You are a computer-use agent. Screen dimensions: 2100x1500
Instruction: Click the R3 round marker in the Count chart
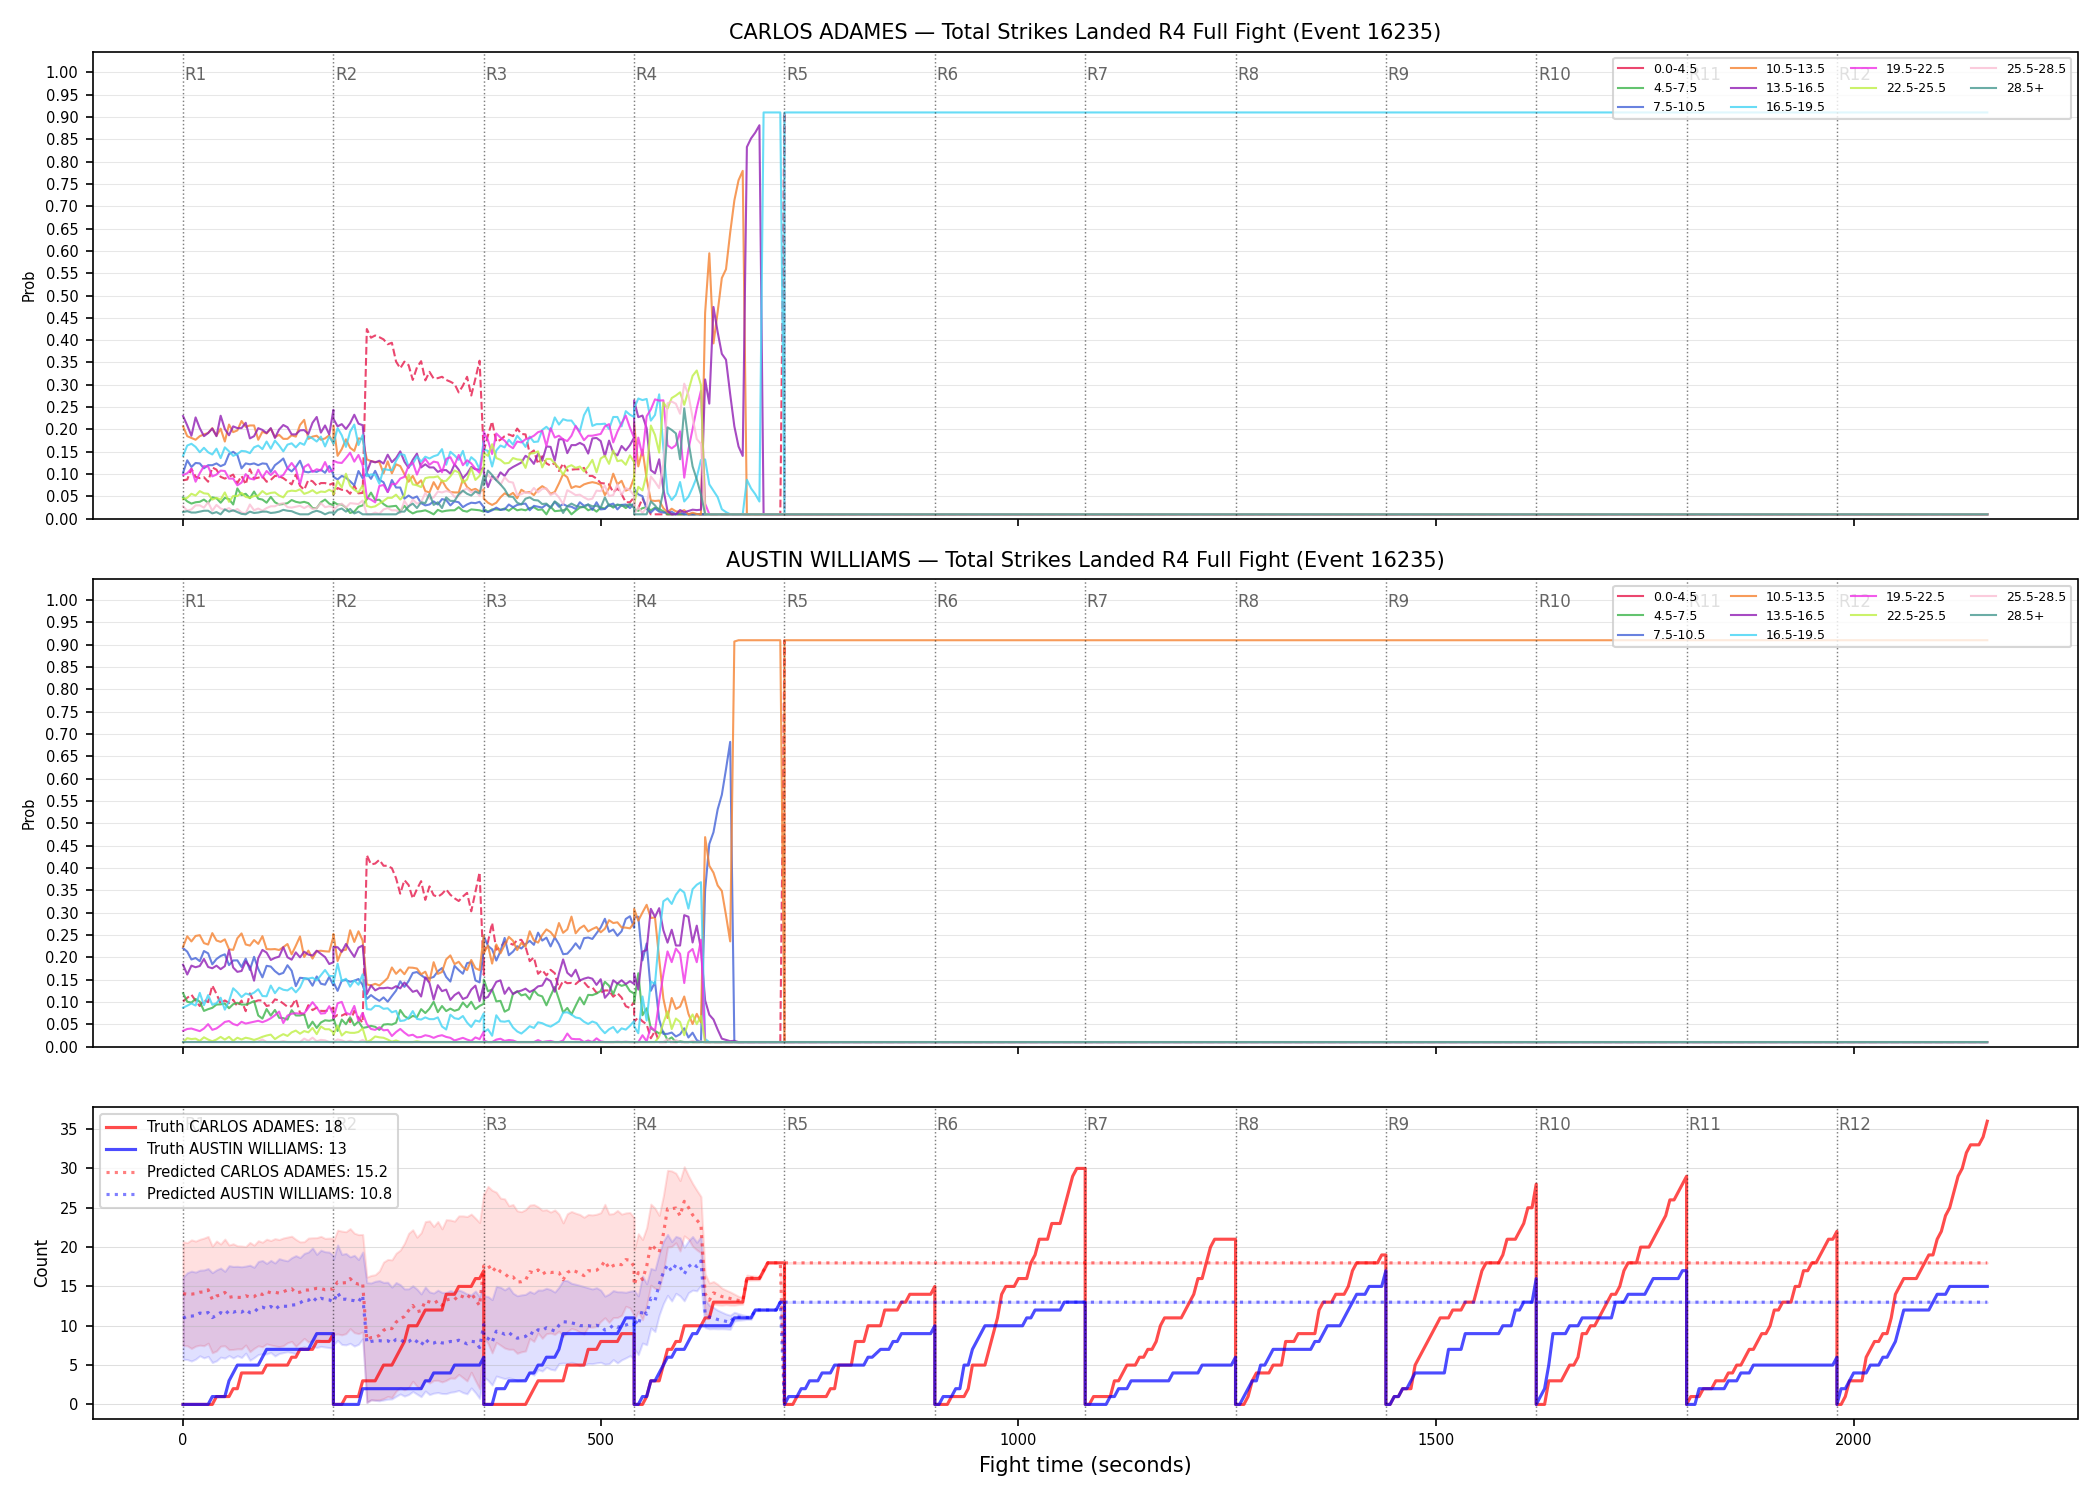pos(496,1124)
